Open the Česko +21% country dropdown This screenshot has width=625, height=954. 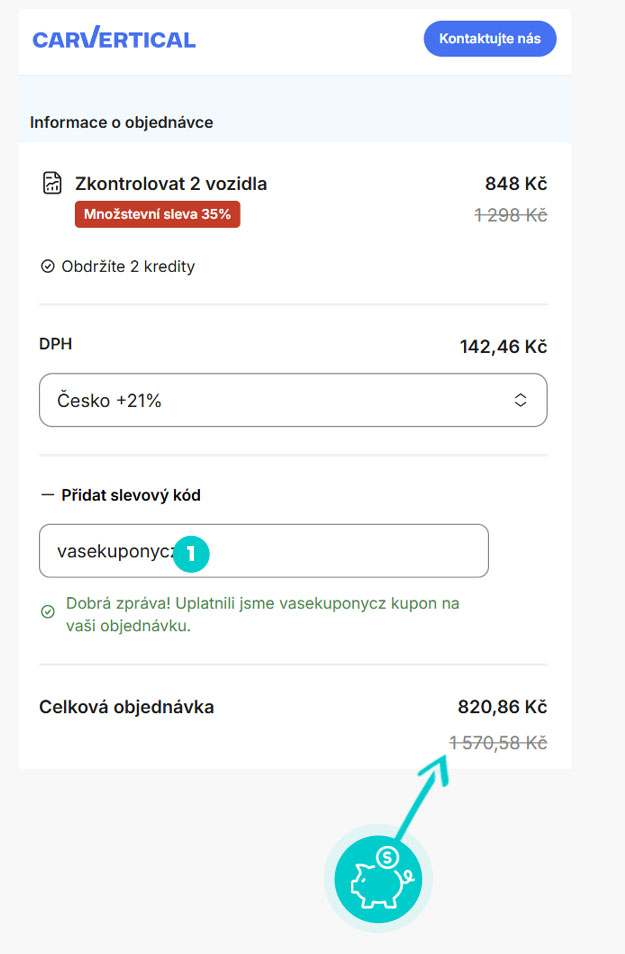292,400
